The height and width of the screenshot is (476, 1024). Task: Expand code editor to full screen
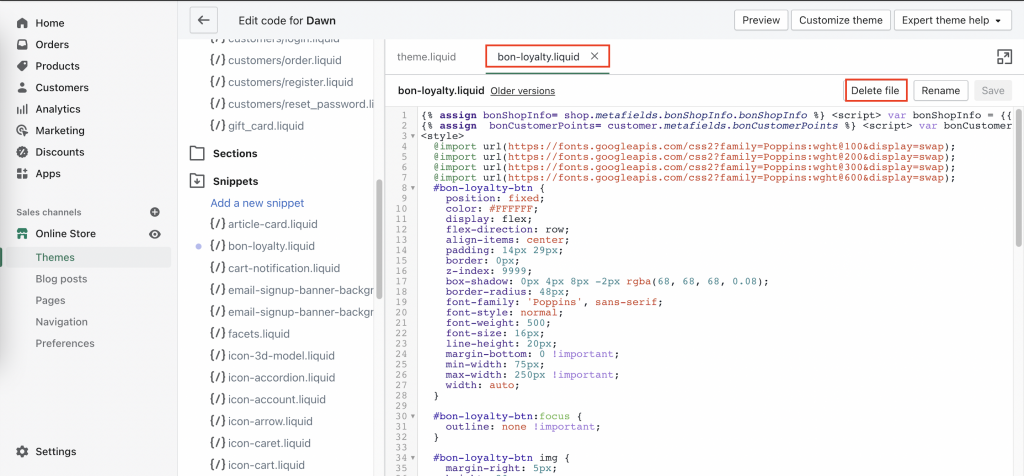pos(1004,57)
